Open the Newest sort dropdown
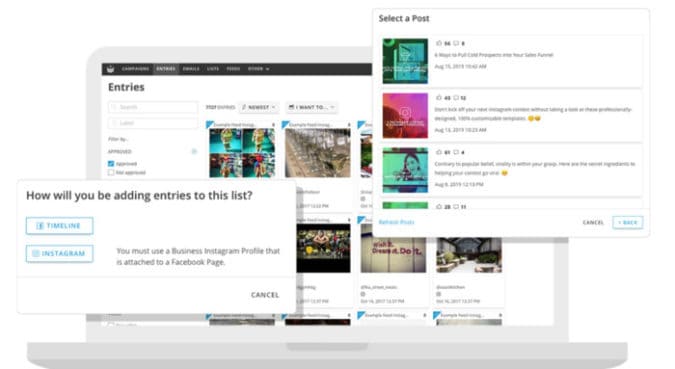This screenshot has height=369, width=675. 258,107
